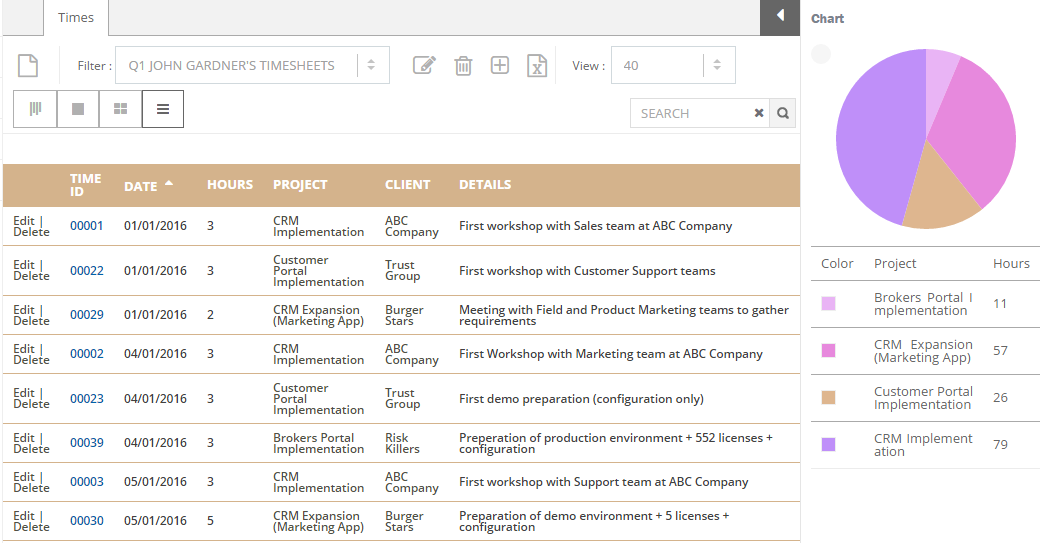Open time entry 00029 link

click(x=87, y=315)
